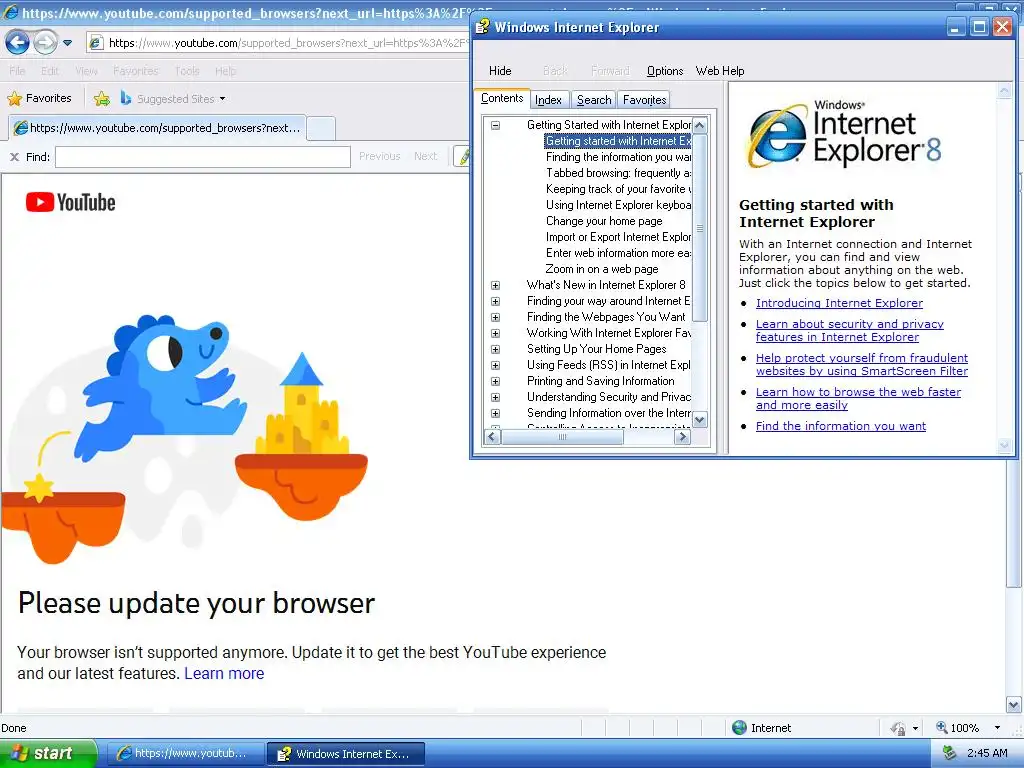Click the Internet zone globe in status bar

click(x=739, y=728)
